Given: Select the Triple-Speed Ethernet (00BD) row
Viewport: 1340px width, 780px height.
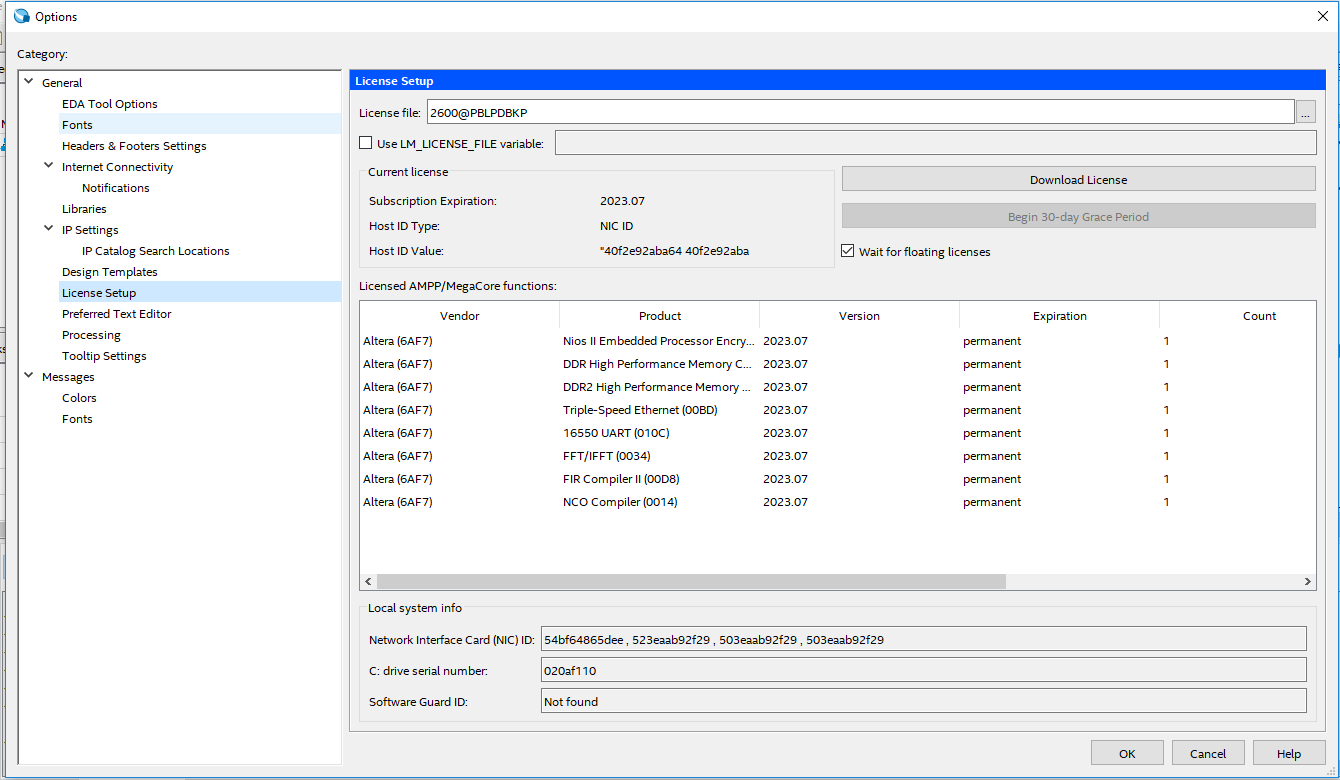Looking at the screenshot, I should pos(837,410).
